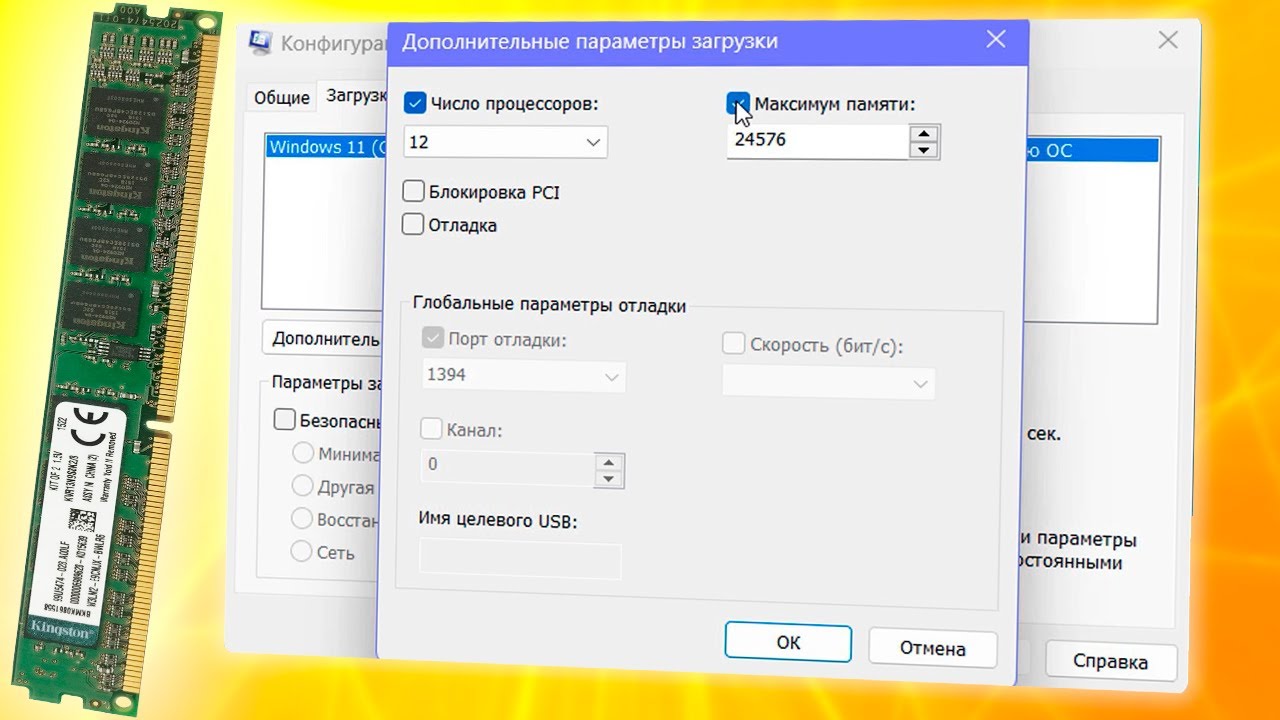
Task: Click the system configuration window icon
Action: click(x=260, y=42)
